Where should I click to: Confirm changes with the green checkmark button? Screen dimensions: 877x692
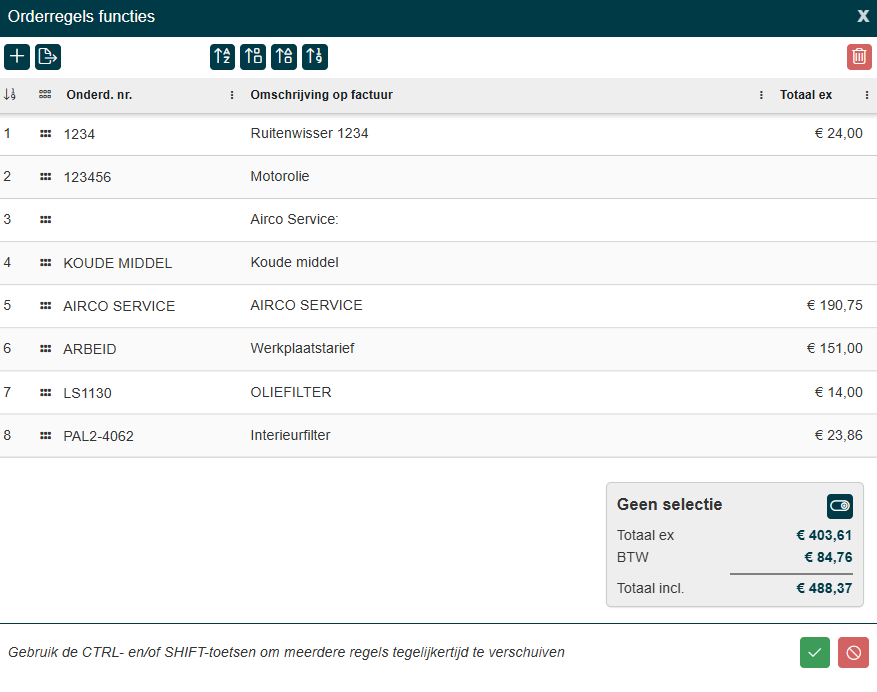pos(815,653)
